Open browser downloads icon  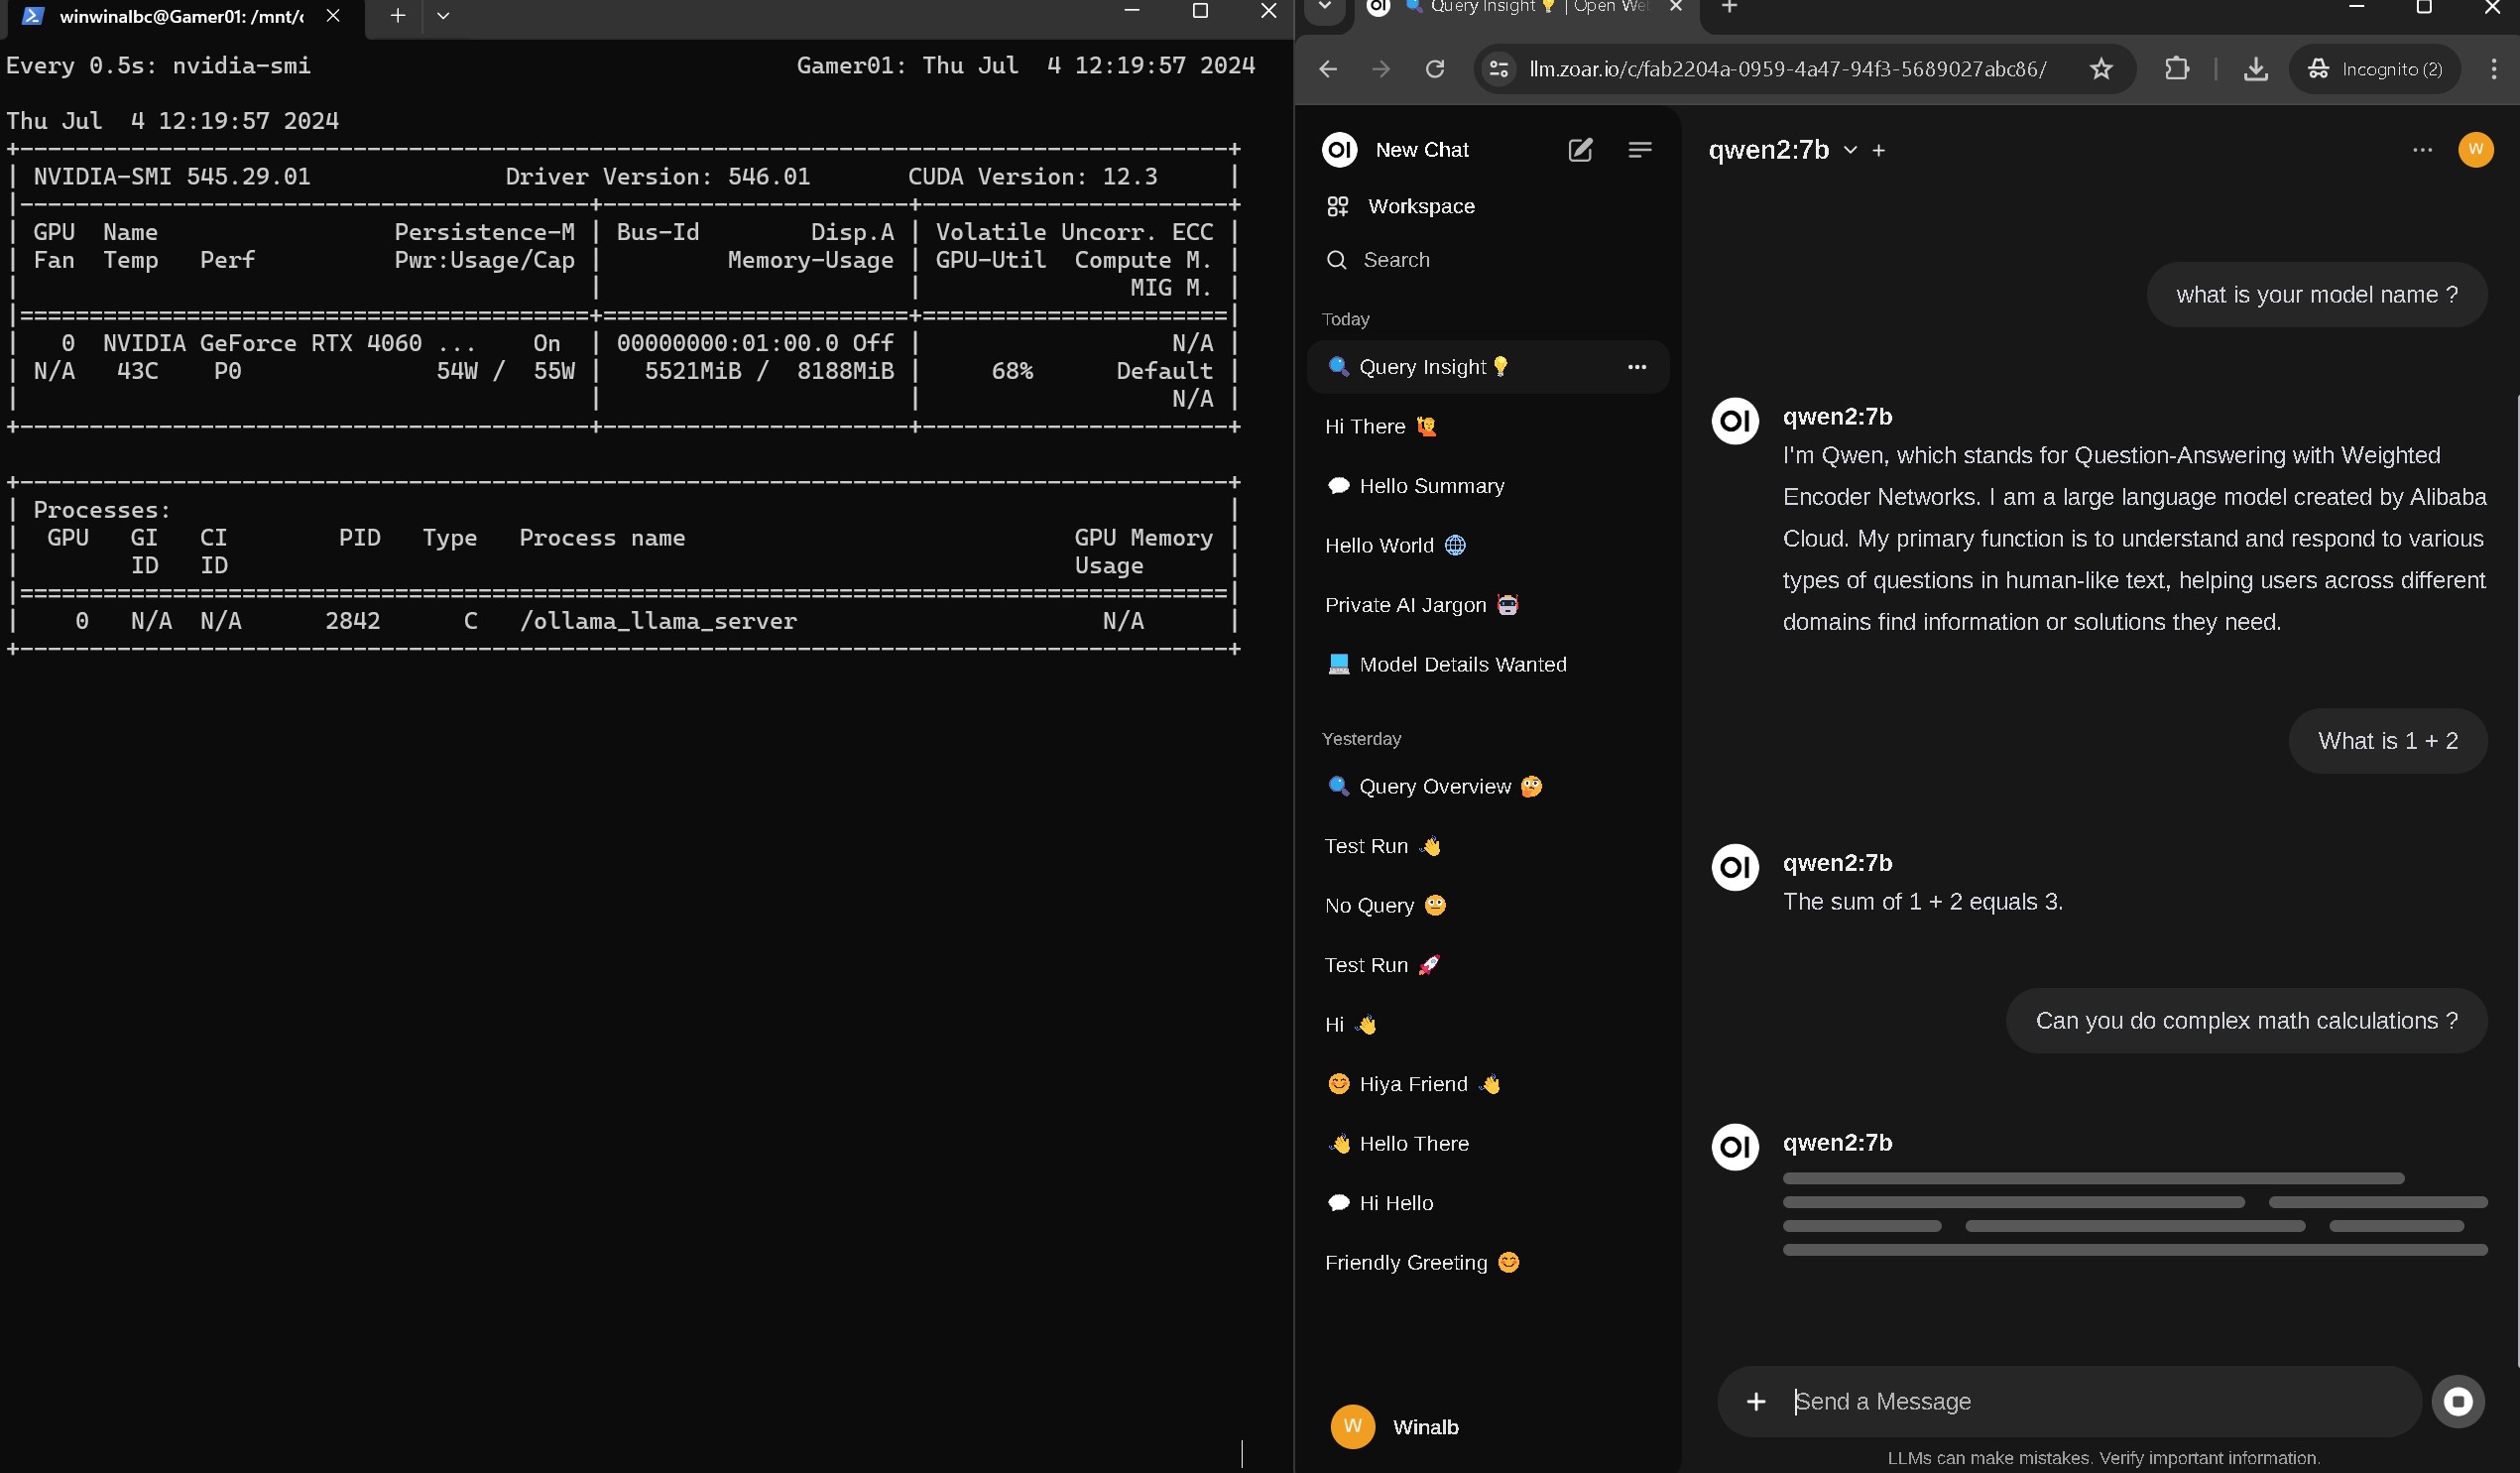[x=2255, y=69]
